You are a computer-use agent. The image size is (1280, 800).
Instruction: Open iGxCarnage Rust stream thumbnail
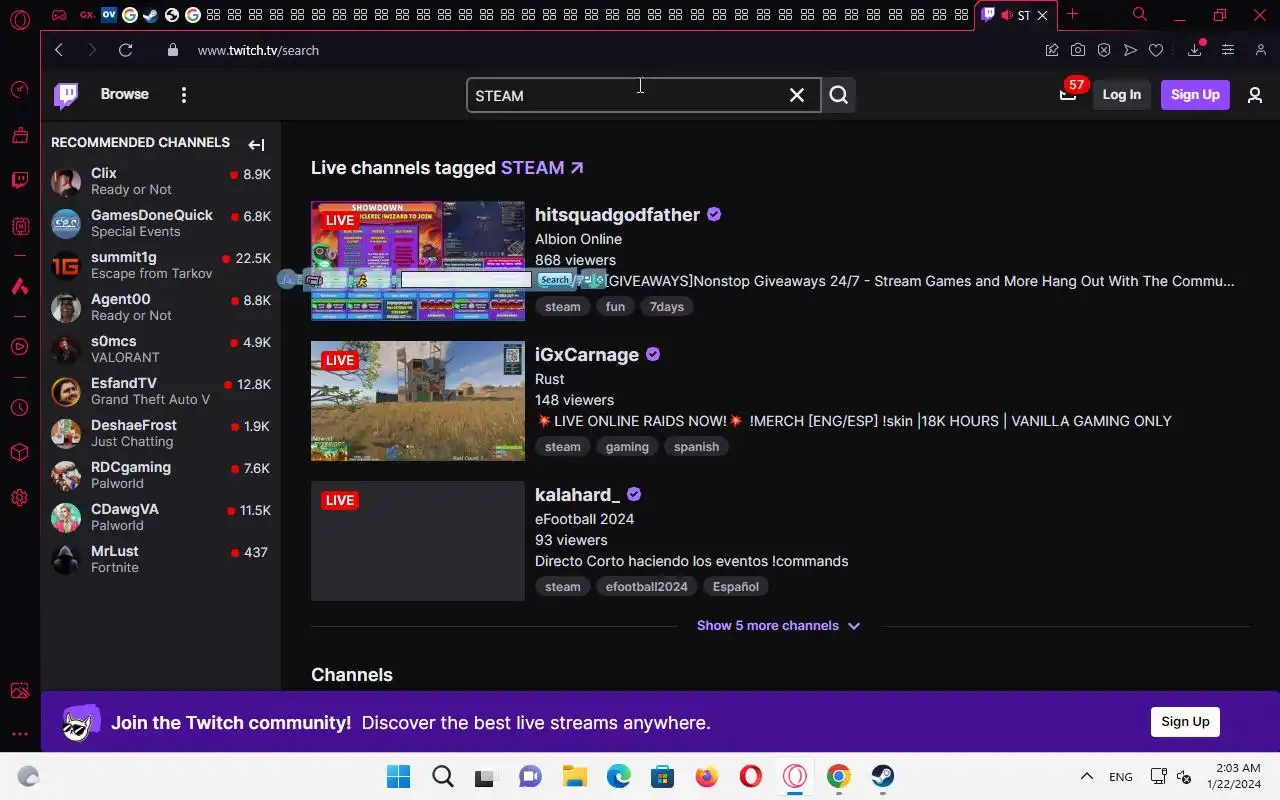coord(417,400)
